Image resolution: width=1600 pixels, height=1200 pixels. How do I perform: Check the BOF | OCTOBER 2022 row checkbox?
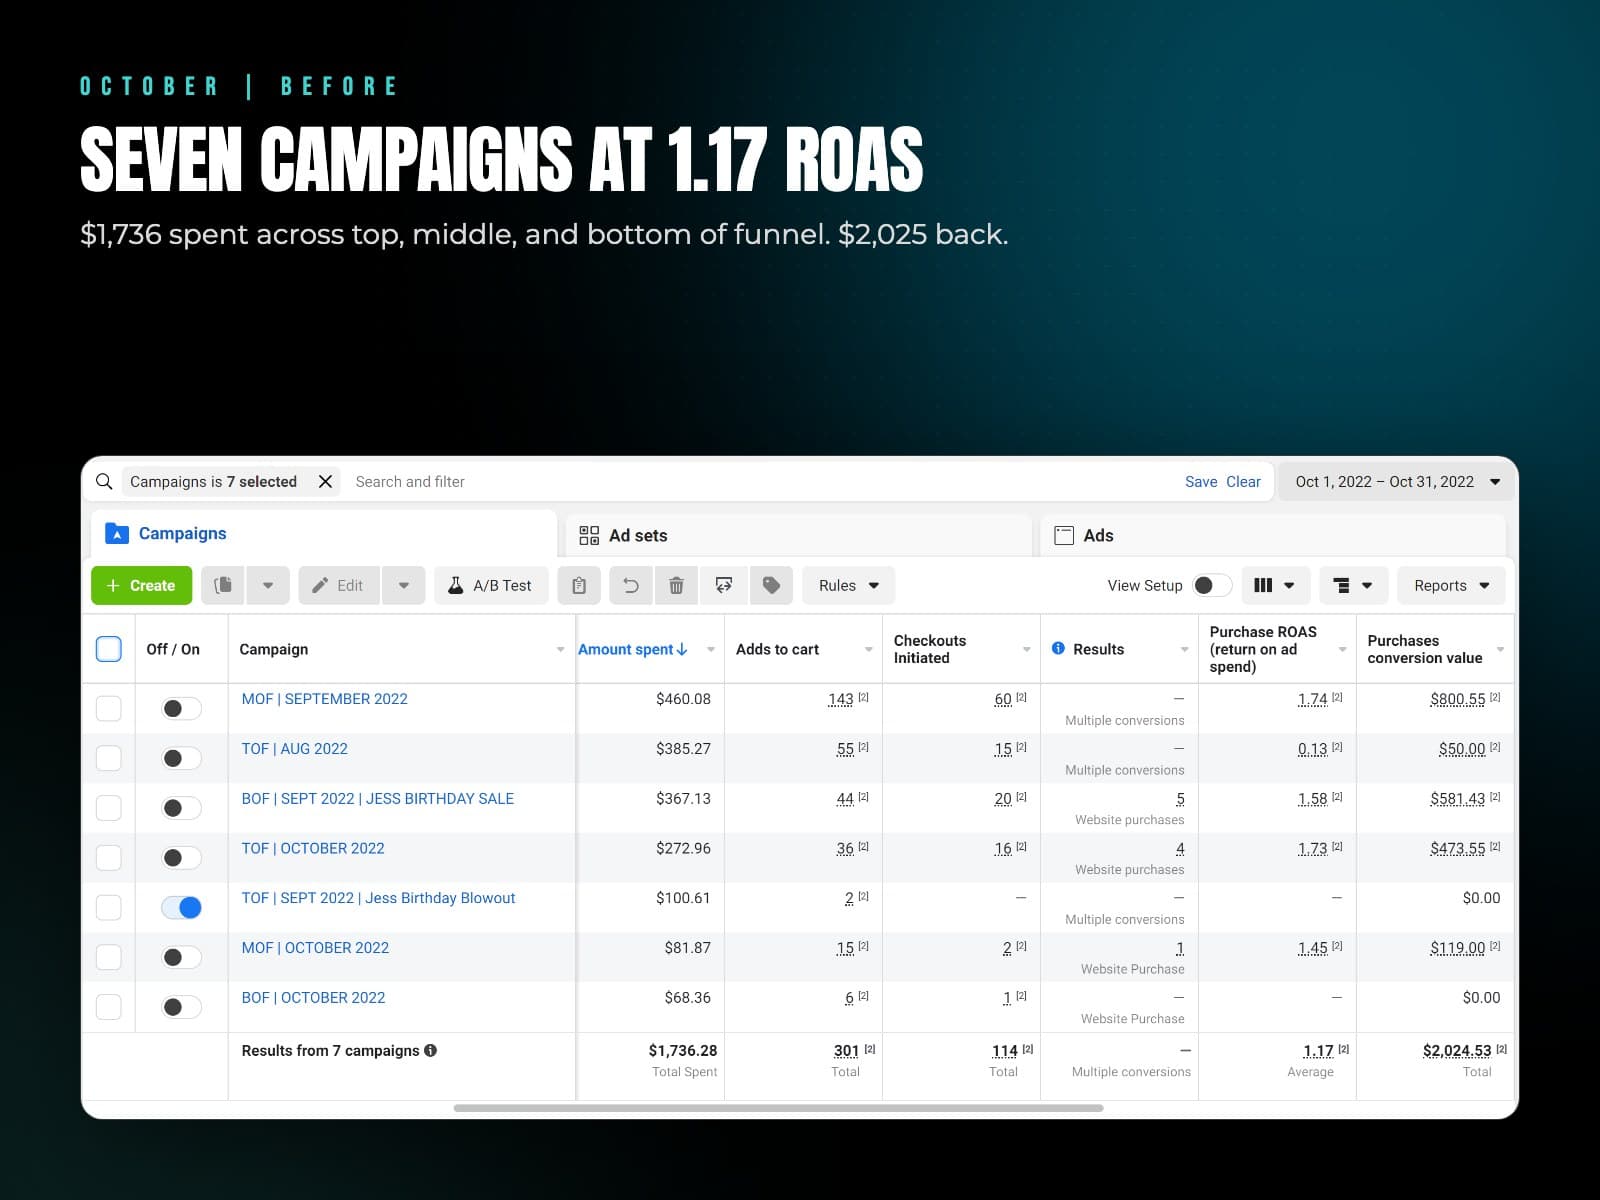coord(109,1007)
